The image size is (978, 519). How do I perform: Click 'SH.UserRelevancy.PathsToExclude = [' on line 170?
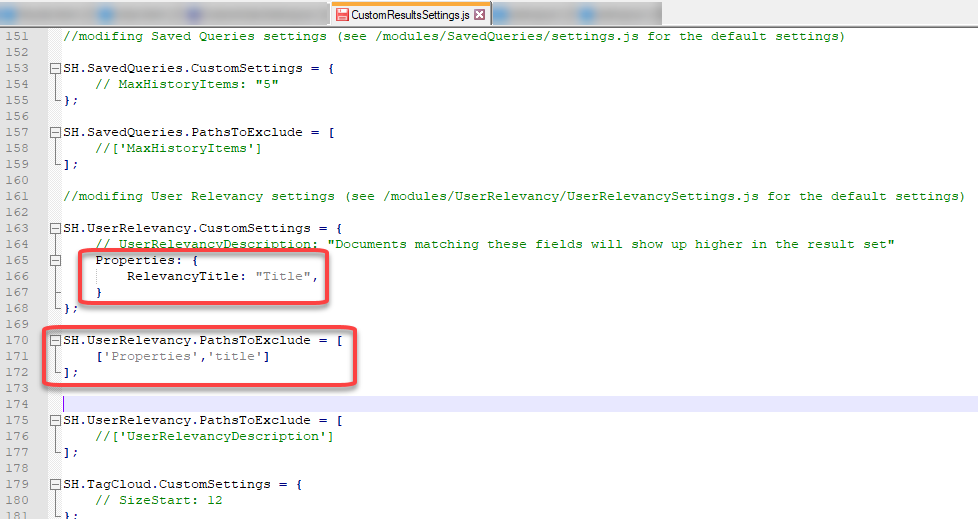pyautogui.click(x=203, y=341)
